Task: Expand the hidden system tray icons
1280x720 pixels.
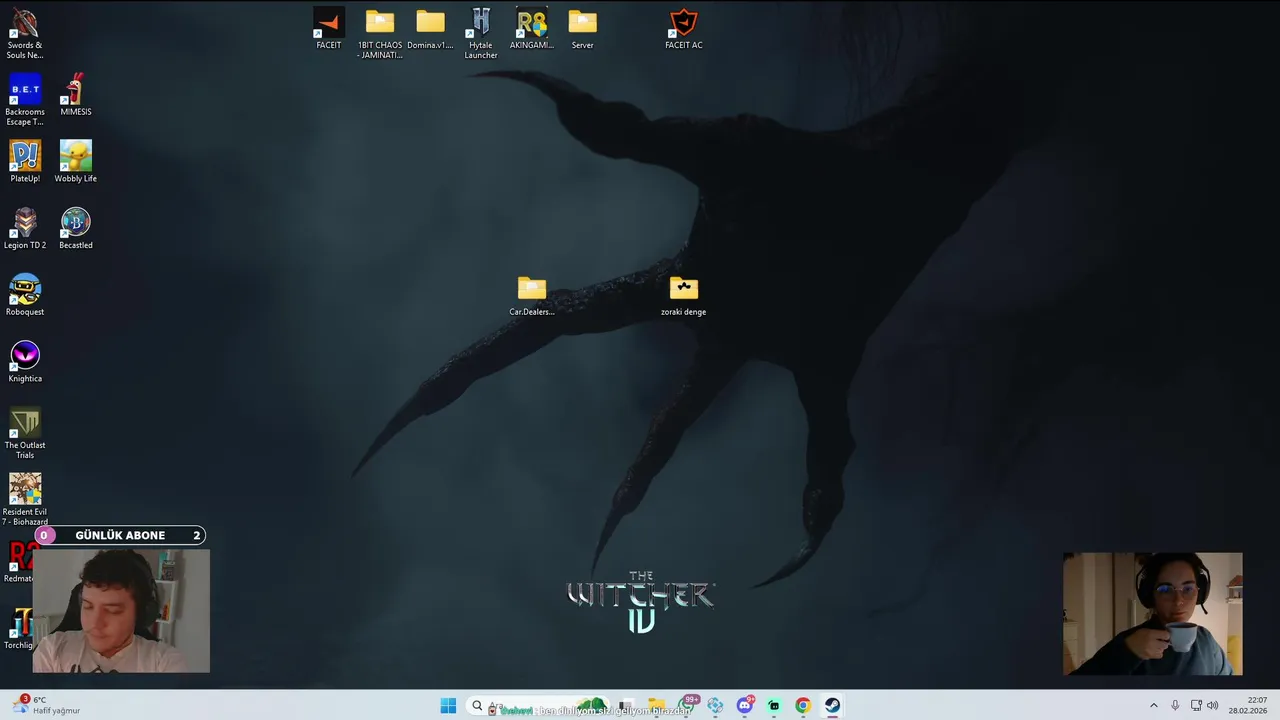Action: click(x=1153, y=706)
